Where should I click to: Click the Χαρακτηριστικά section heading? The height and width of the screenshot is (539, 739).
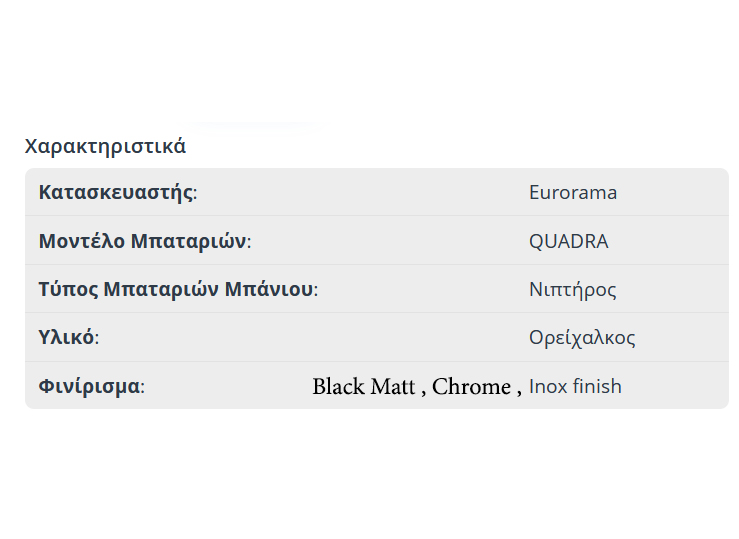point(105,146)
